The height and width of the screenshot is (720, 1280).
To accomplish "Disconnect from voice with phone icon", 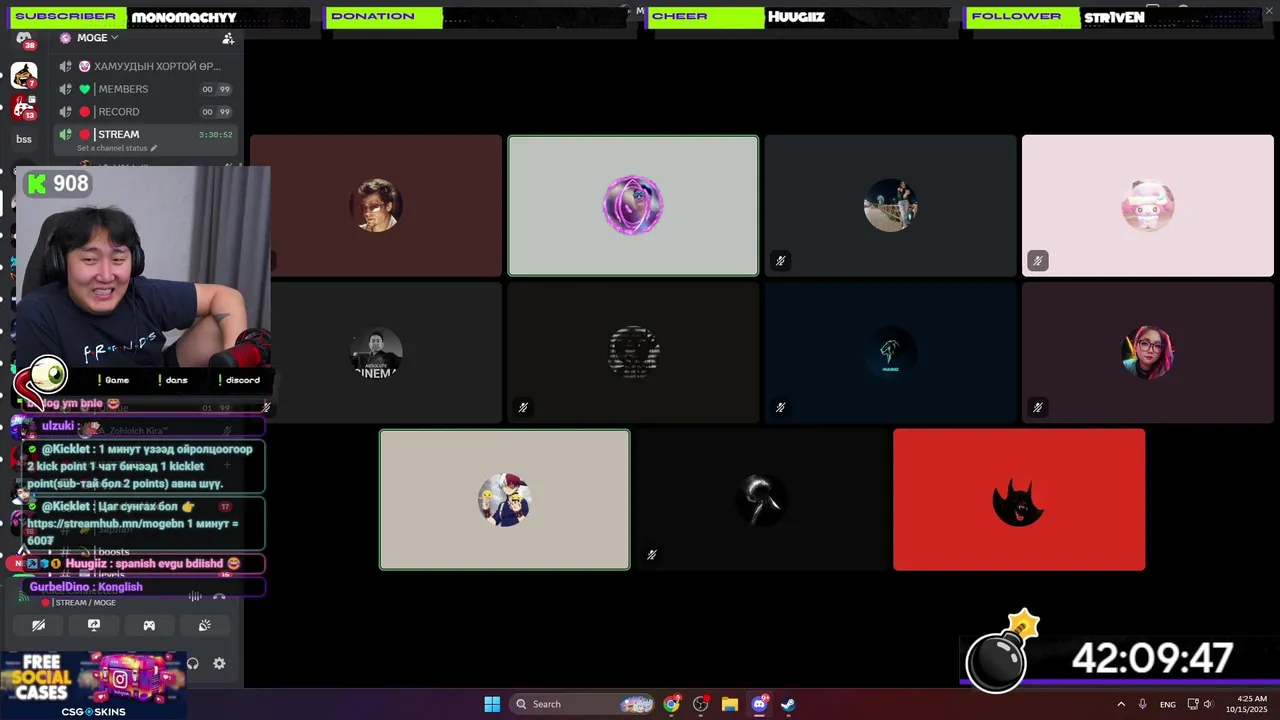I will tap(219, 597).
